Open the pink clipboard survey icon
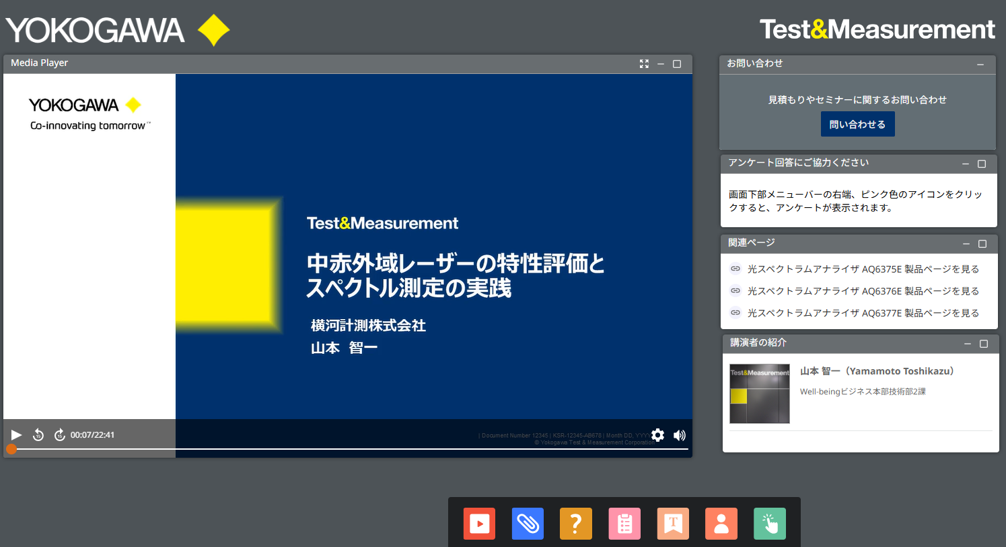The width and height of the screenshot is (1006, 547). point(624,523)
